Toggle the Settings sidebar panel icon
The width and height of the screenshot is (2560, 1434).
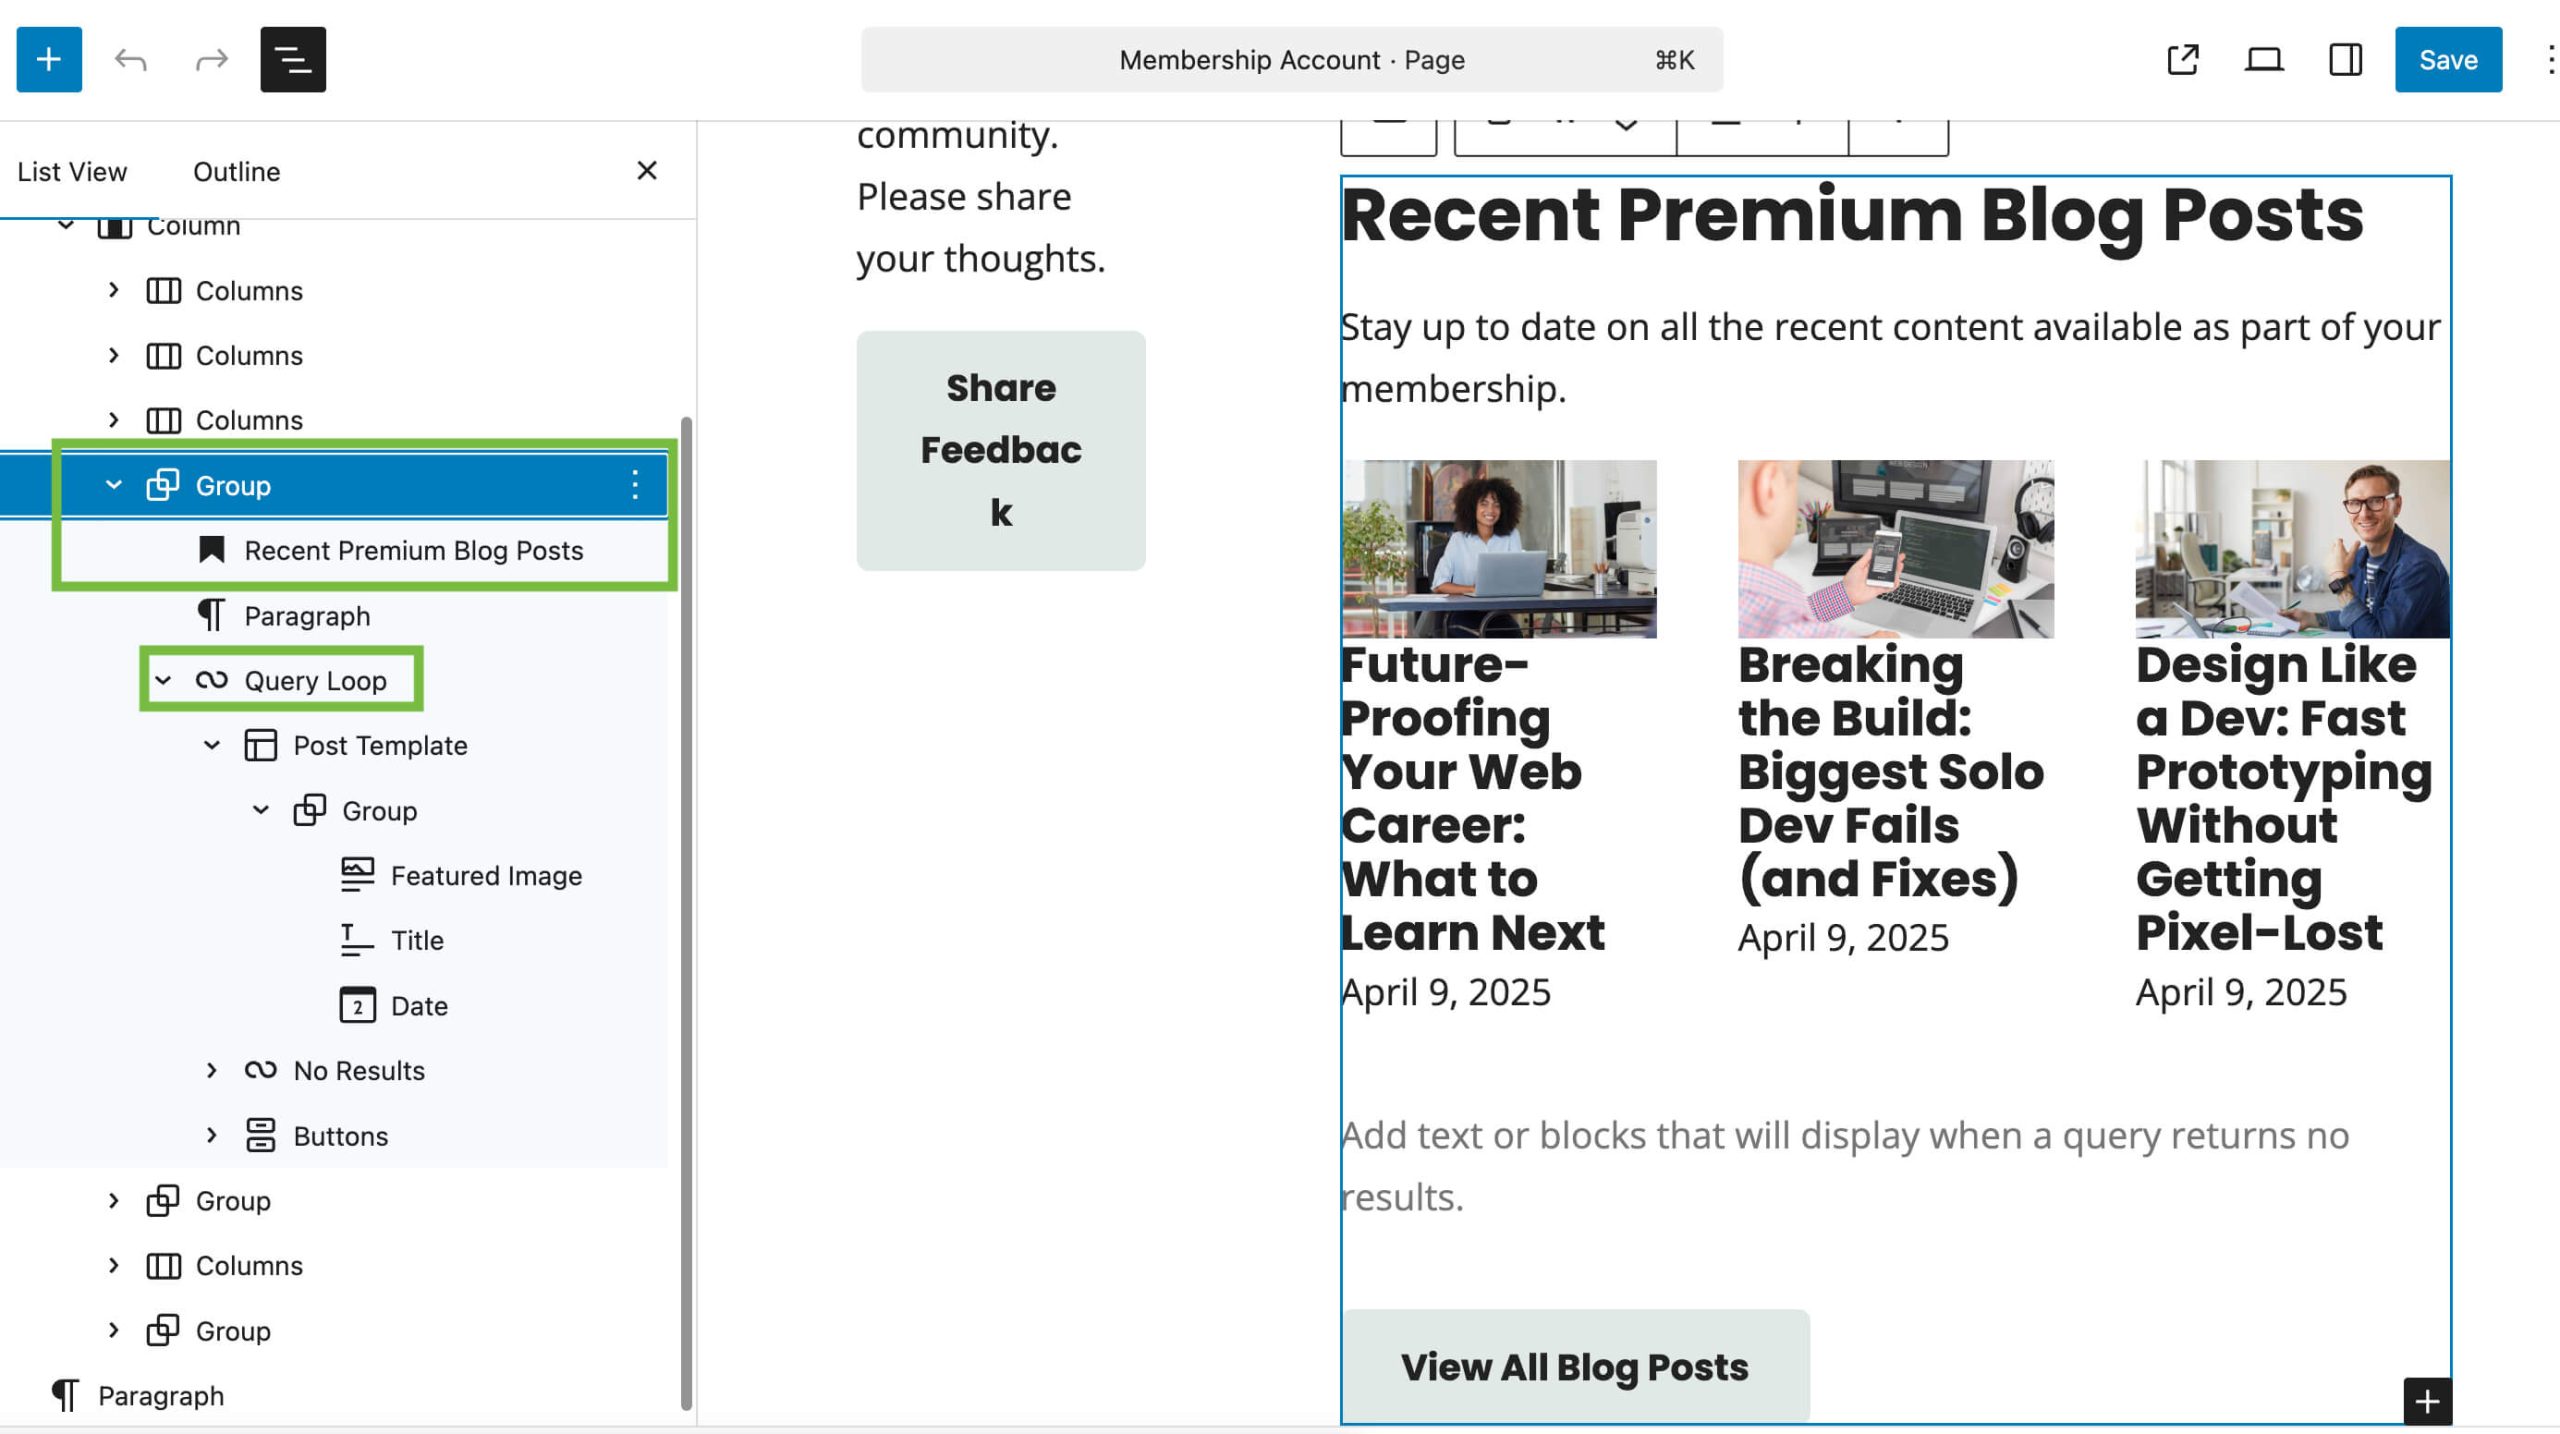2345,60
